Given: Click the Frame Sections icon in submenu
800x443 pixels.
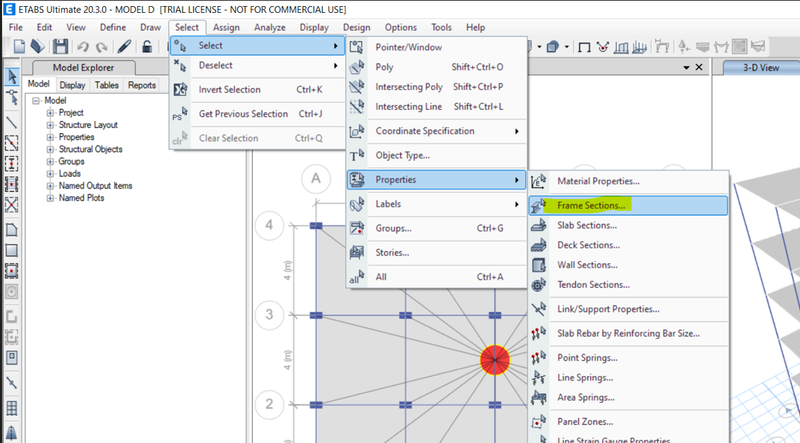Looking at the screenshot, I should 538,206.
